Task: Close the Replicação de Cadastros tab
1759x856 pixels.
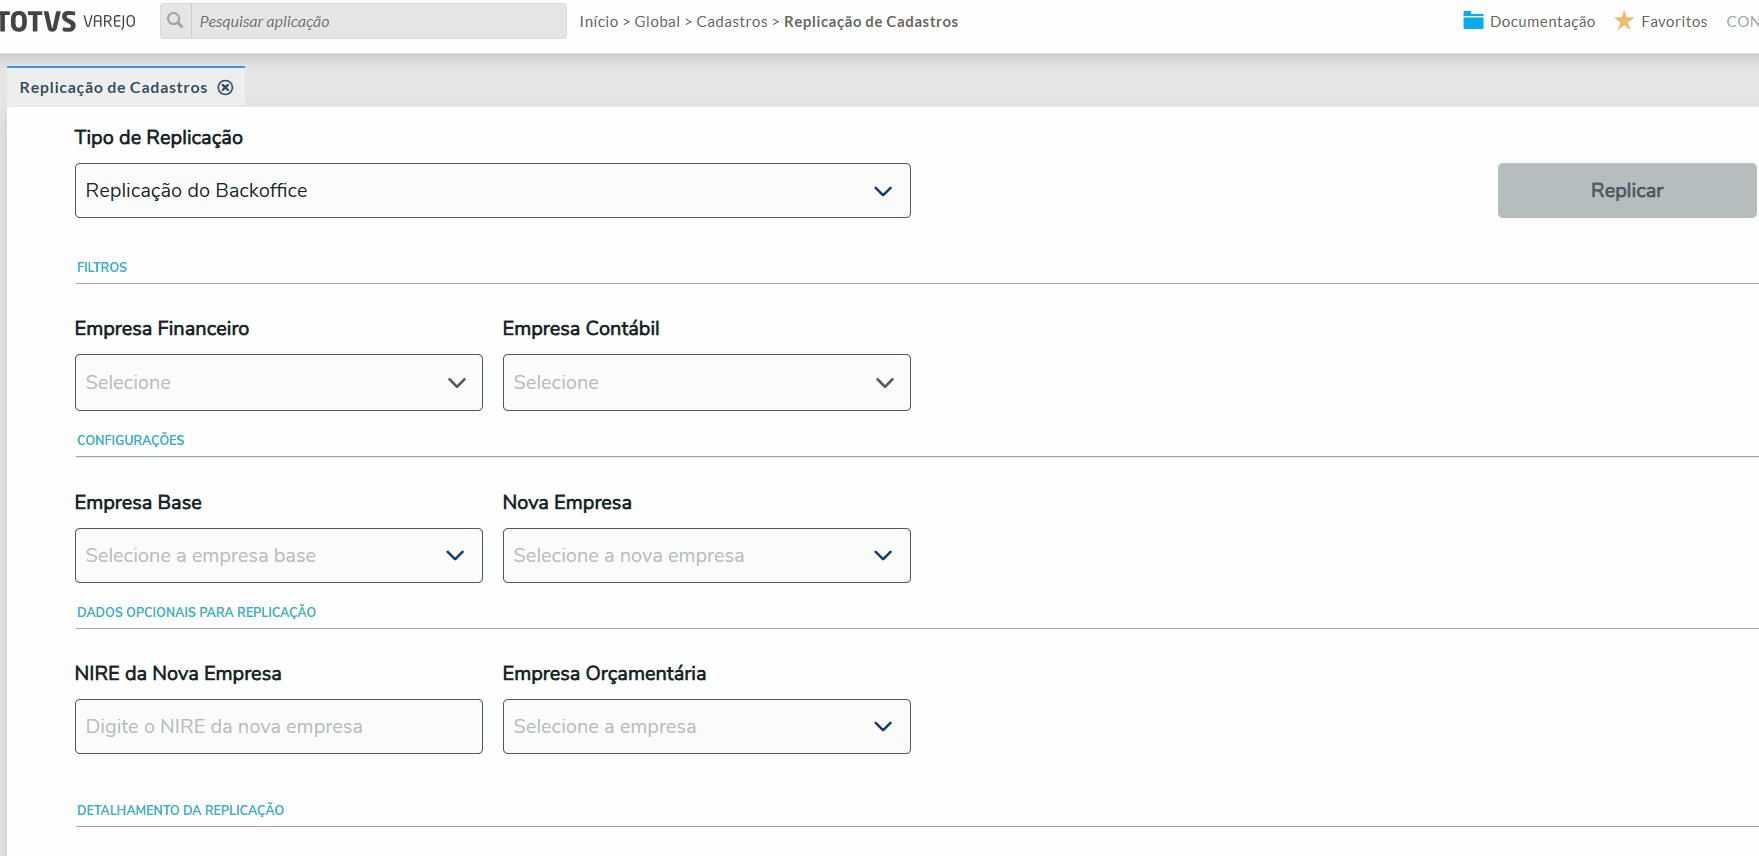Action: click(x=226, y=88)
